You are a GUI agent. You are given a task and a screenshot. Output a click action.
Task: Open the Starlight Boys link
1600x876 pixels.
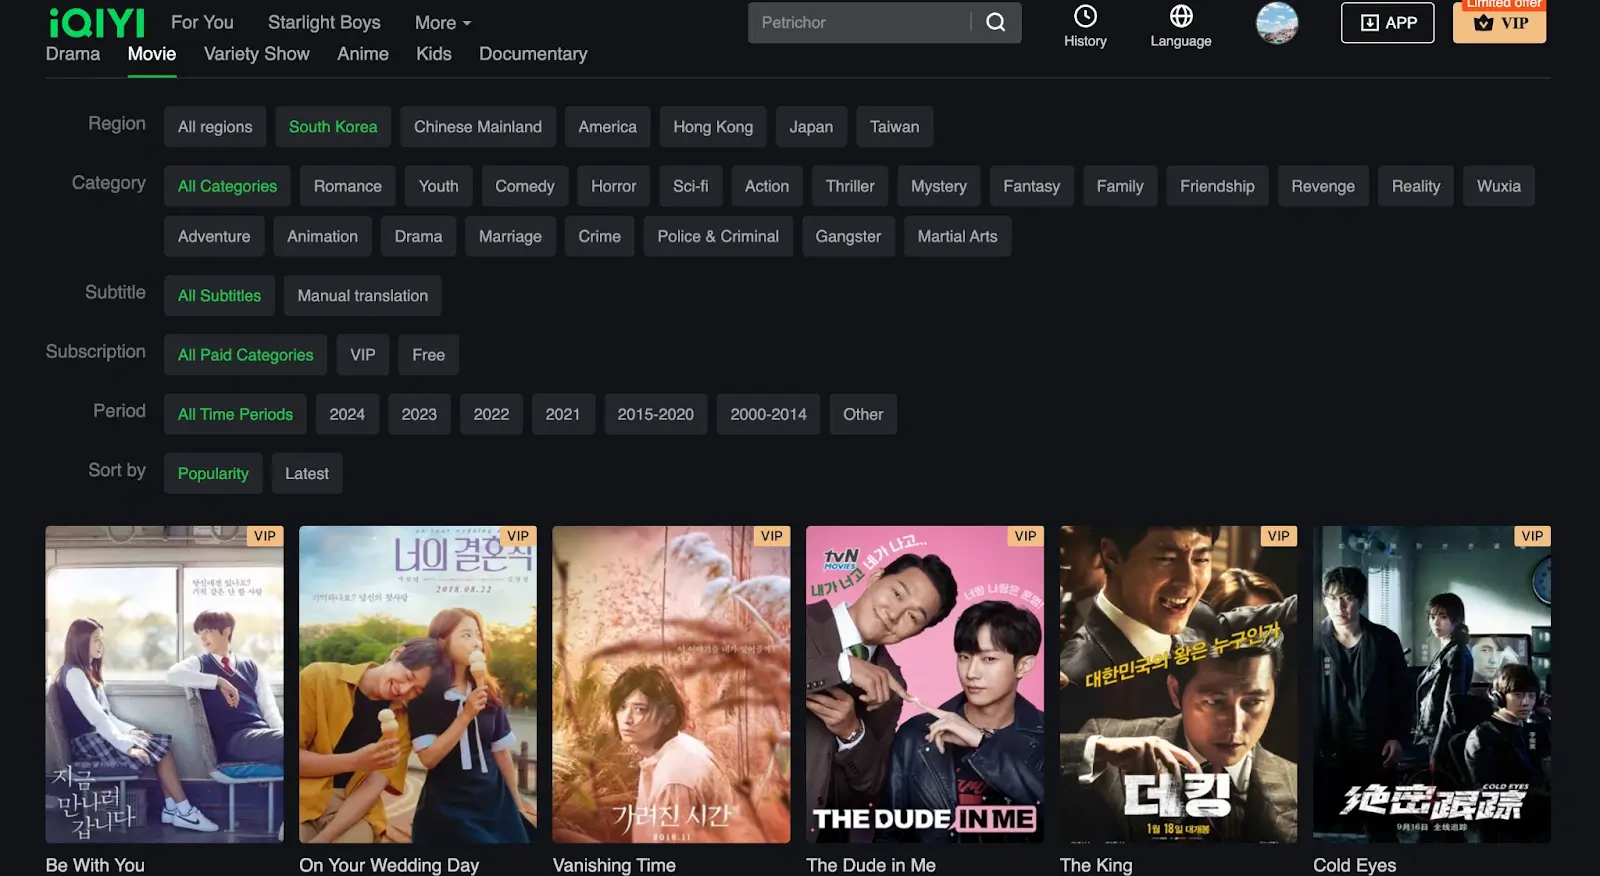(x=324, y=22)
